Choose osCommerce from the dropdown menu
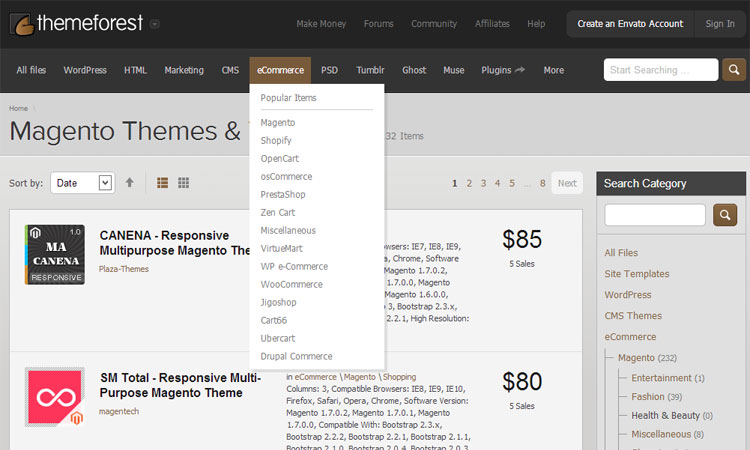The height and width of the screenshot is (450, 750). click(286, 176)
